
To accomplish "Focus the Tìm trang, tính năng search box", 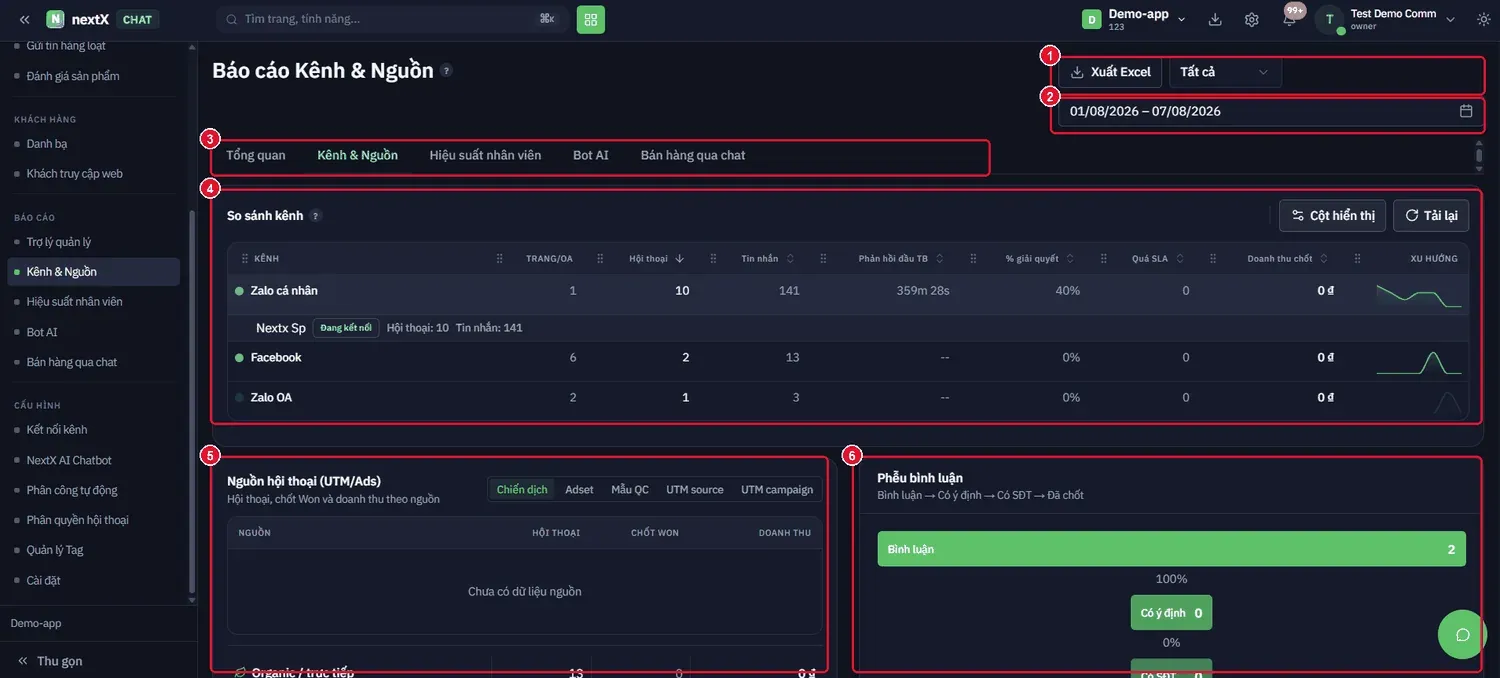I will [x=393, y=19].
